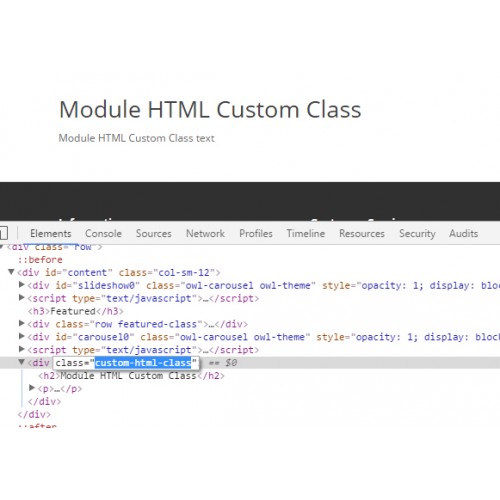Image resolution: width=500 pixels, height=500 pixels.
Task: Collapse the div id="content" node
Action: click(11, 272)
